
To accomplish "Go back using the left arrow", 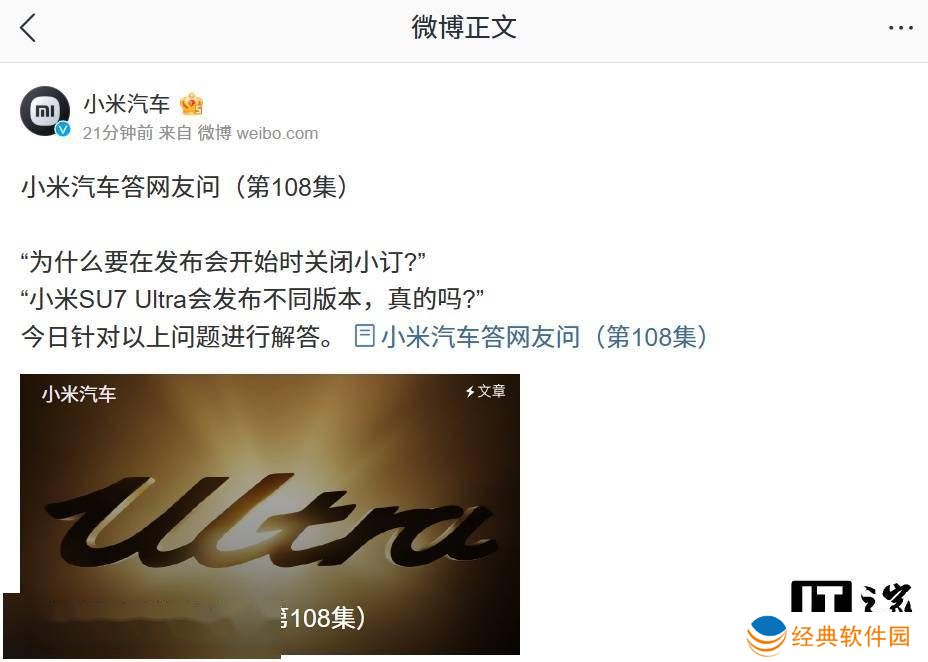I will pos(28,28).
